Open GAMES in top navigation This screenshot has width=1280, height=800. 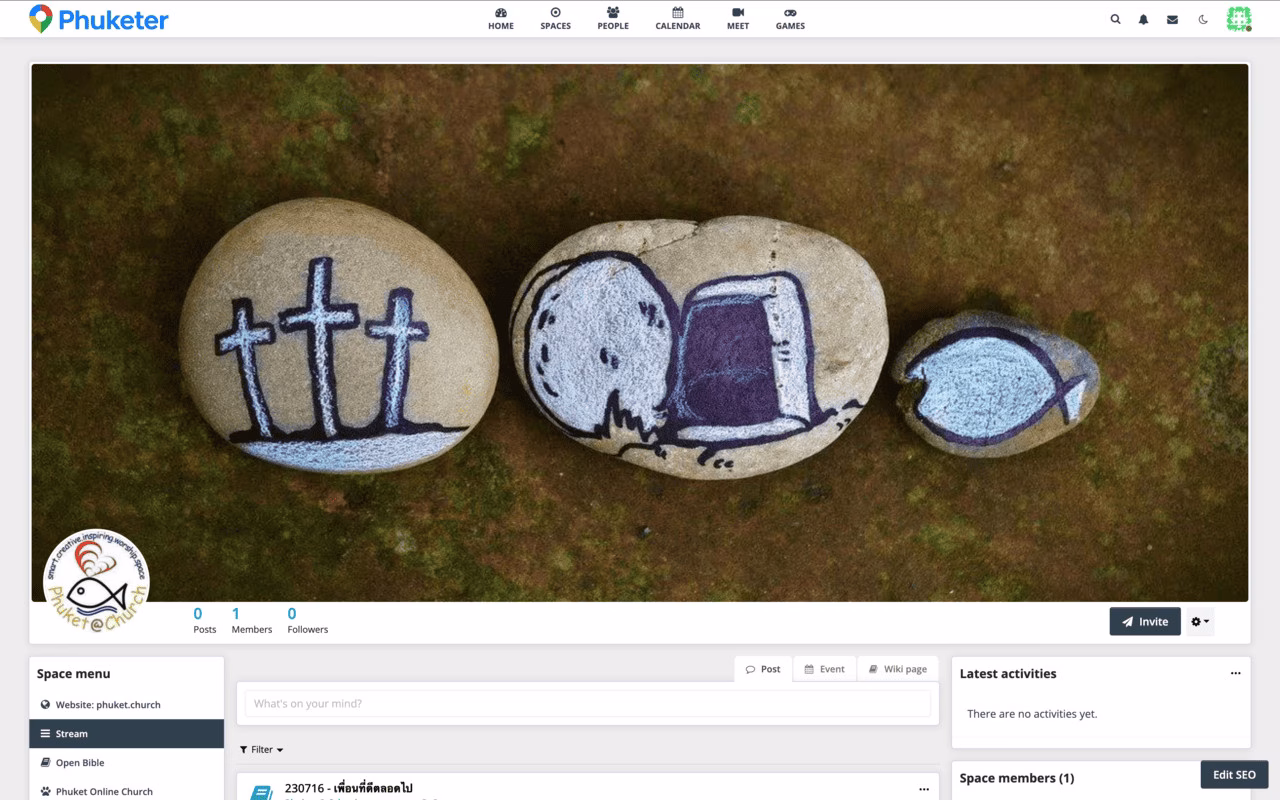tap(790, 19)
